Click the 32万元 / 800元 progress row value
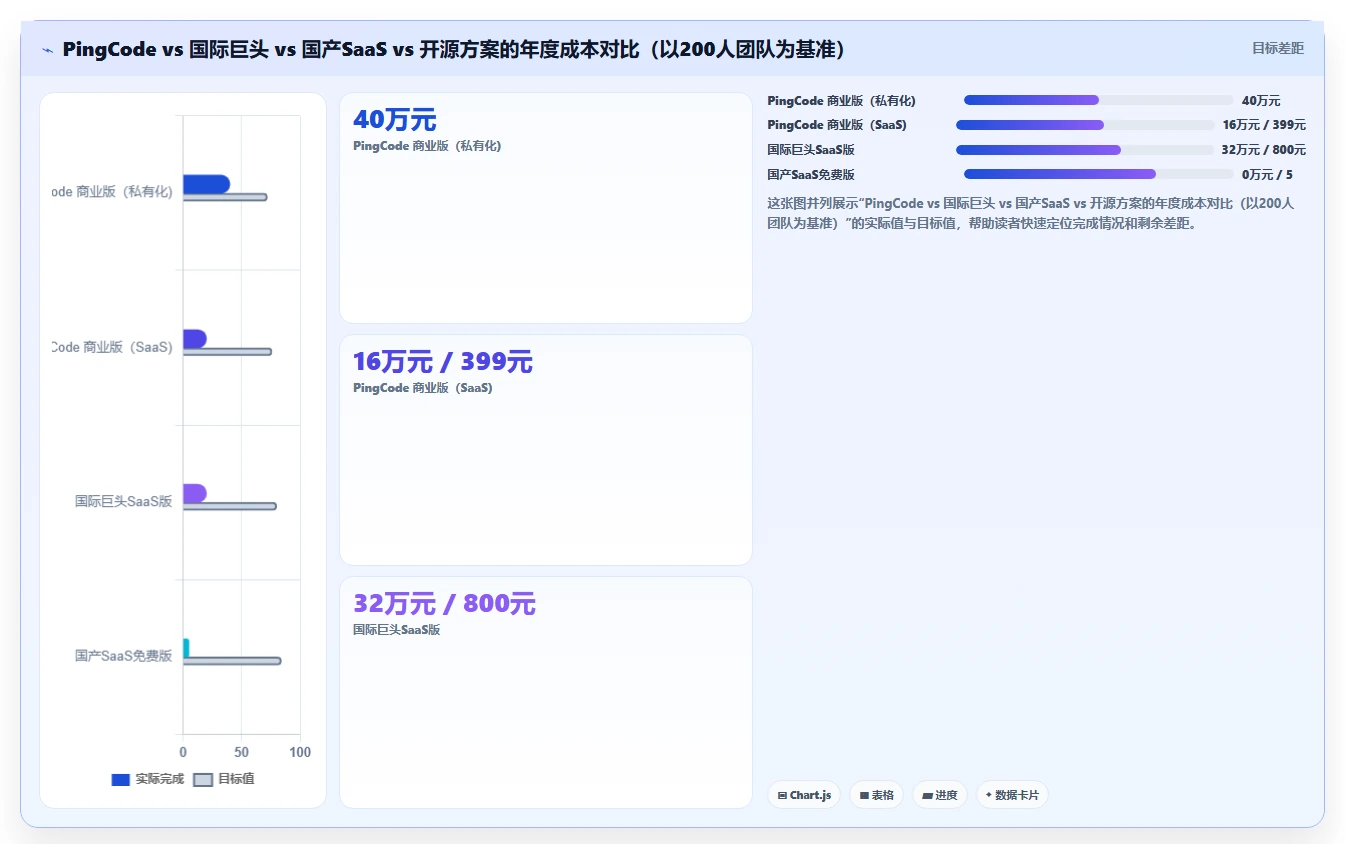 pos(1264,150)
